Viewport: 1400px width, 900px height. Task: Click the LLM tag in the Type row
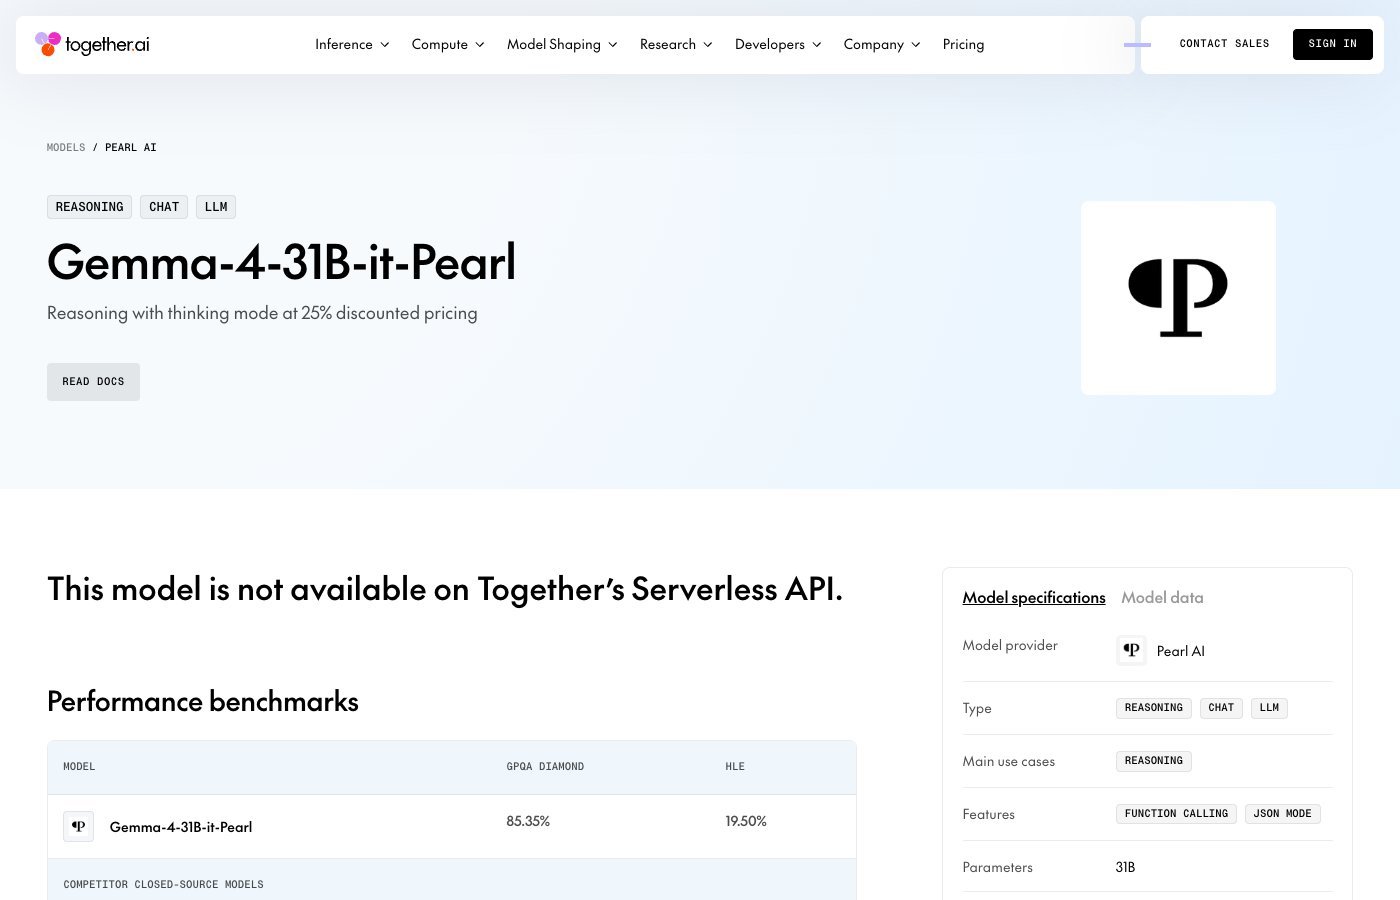point(1269,708)
